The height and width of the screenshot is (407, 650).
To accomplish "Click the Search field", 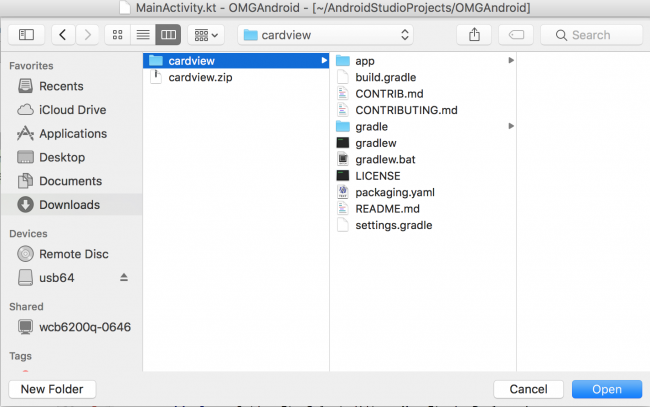I will coord(592,35).
